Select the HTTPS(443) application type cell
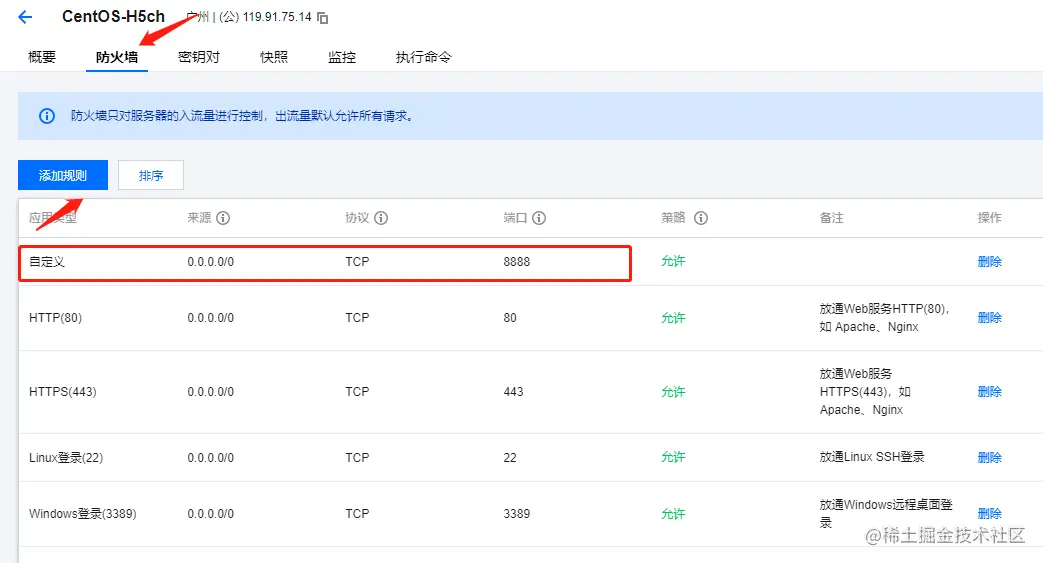Screen dimensions: 1043x563 pyautogui.click(x=63, y=391)
